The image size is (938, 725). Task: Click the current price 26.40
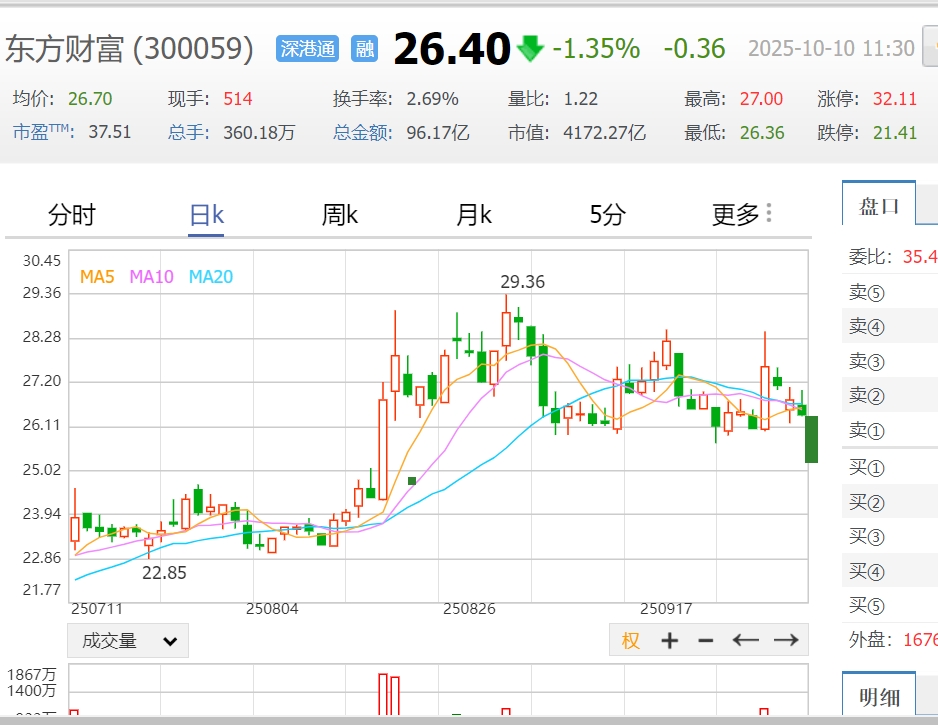click(x=452, y=48)
